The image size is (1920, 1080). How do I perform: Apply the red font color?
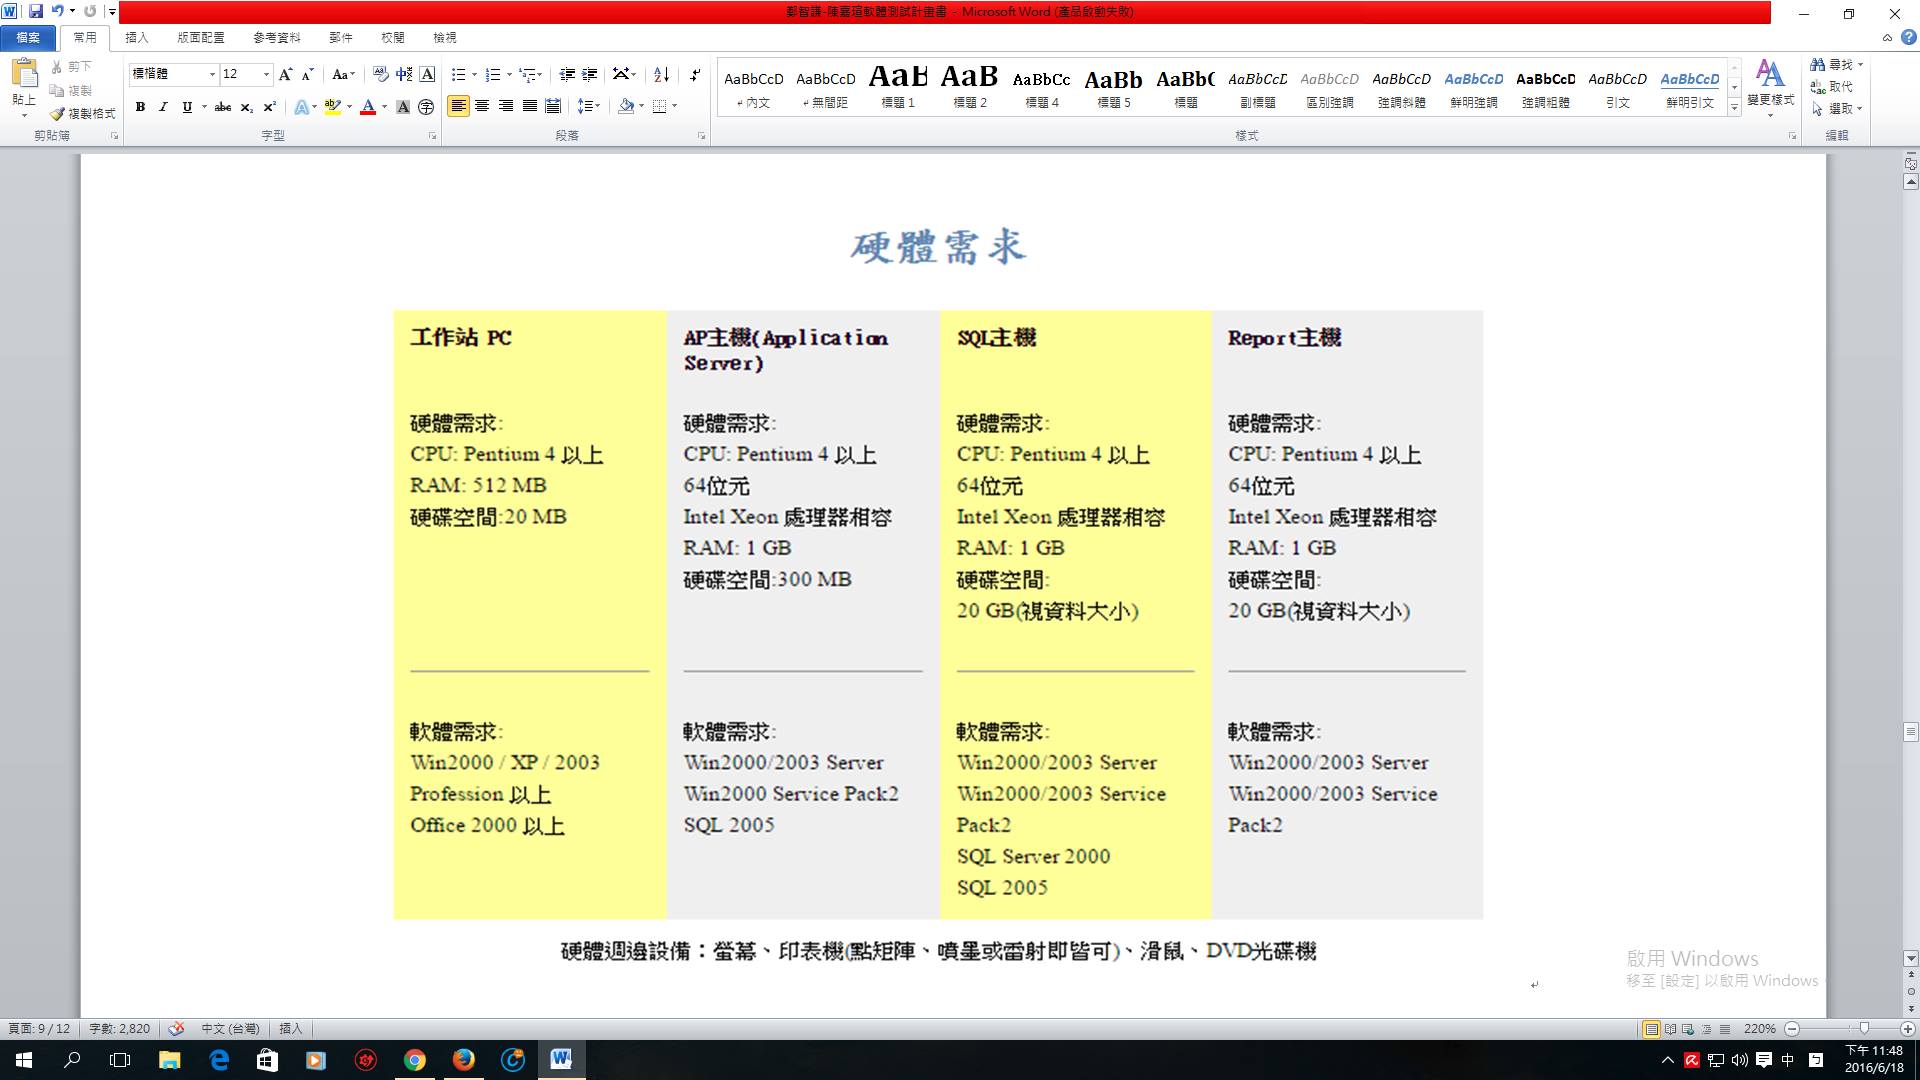point(368,107)
